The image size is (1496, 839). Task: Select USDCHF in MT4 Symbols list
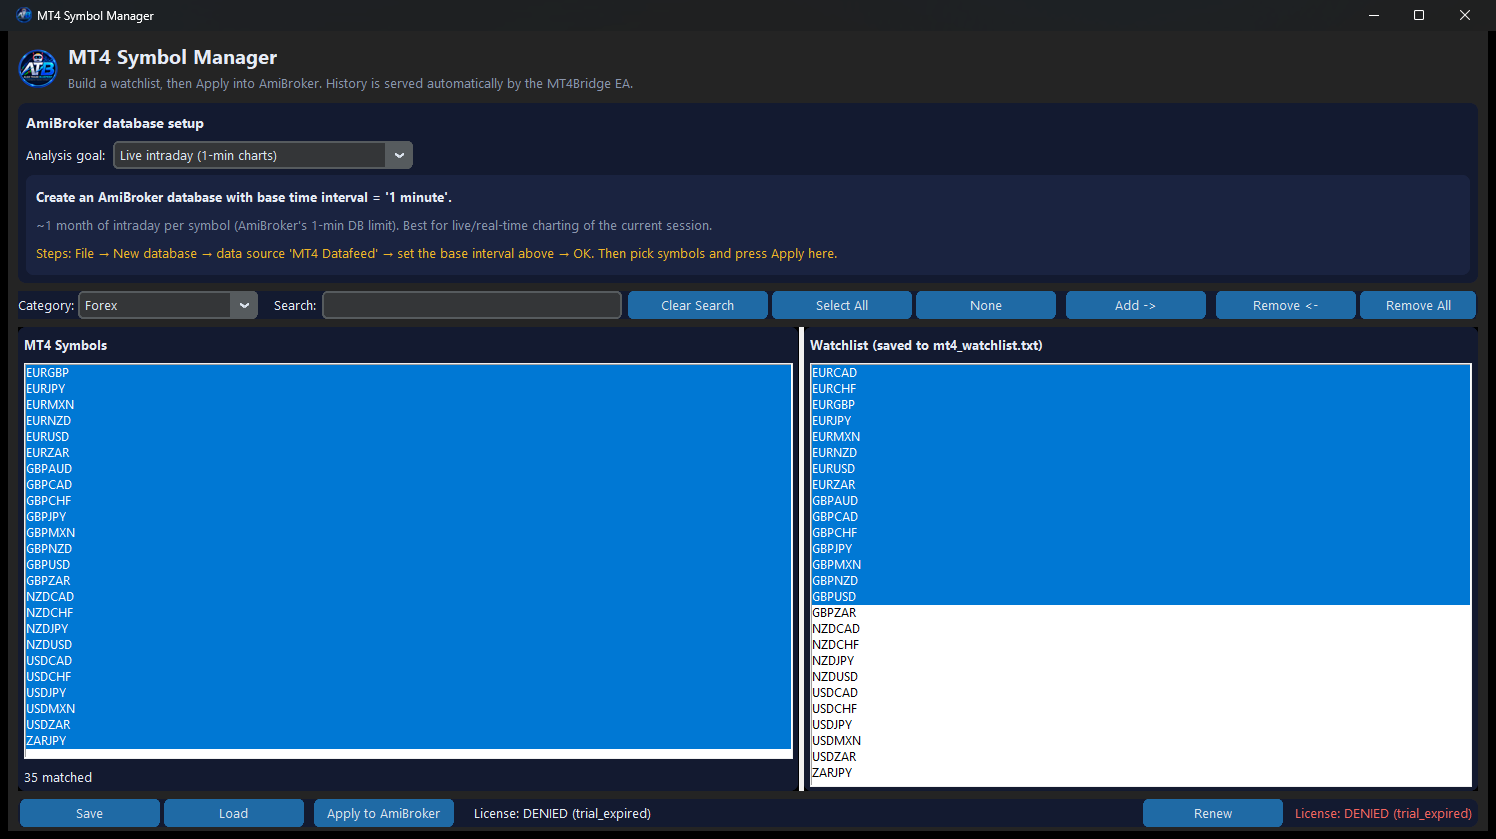(408, 677)
